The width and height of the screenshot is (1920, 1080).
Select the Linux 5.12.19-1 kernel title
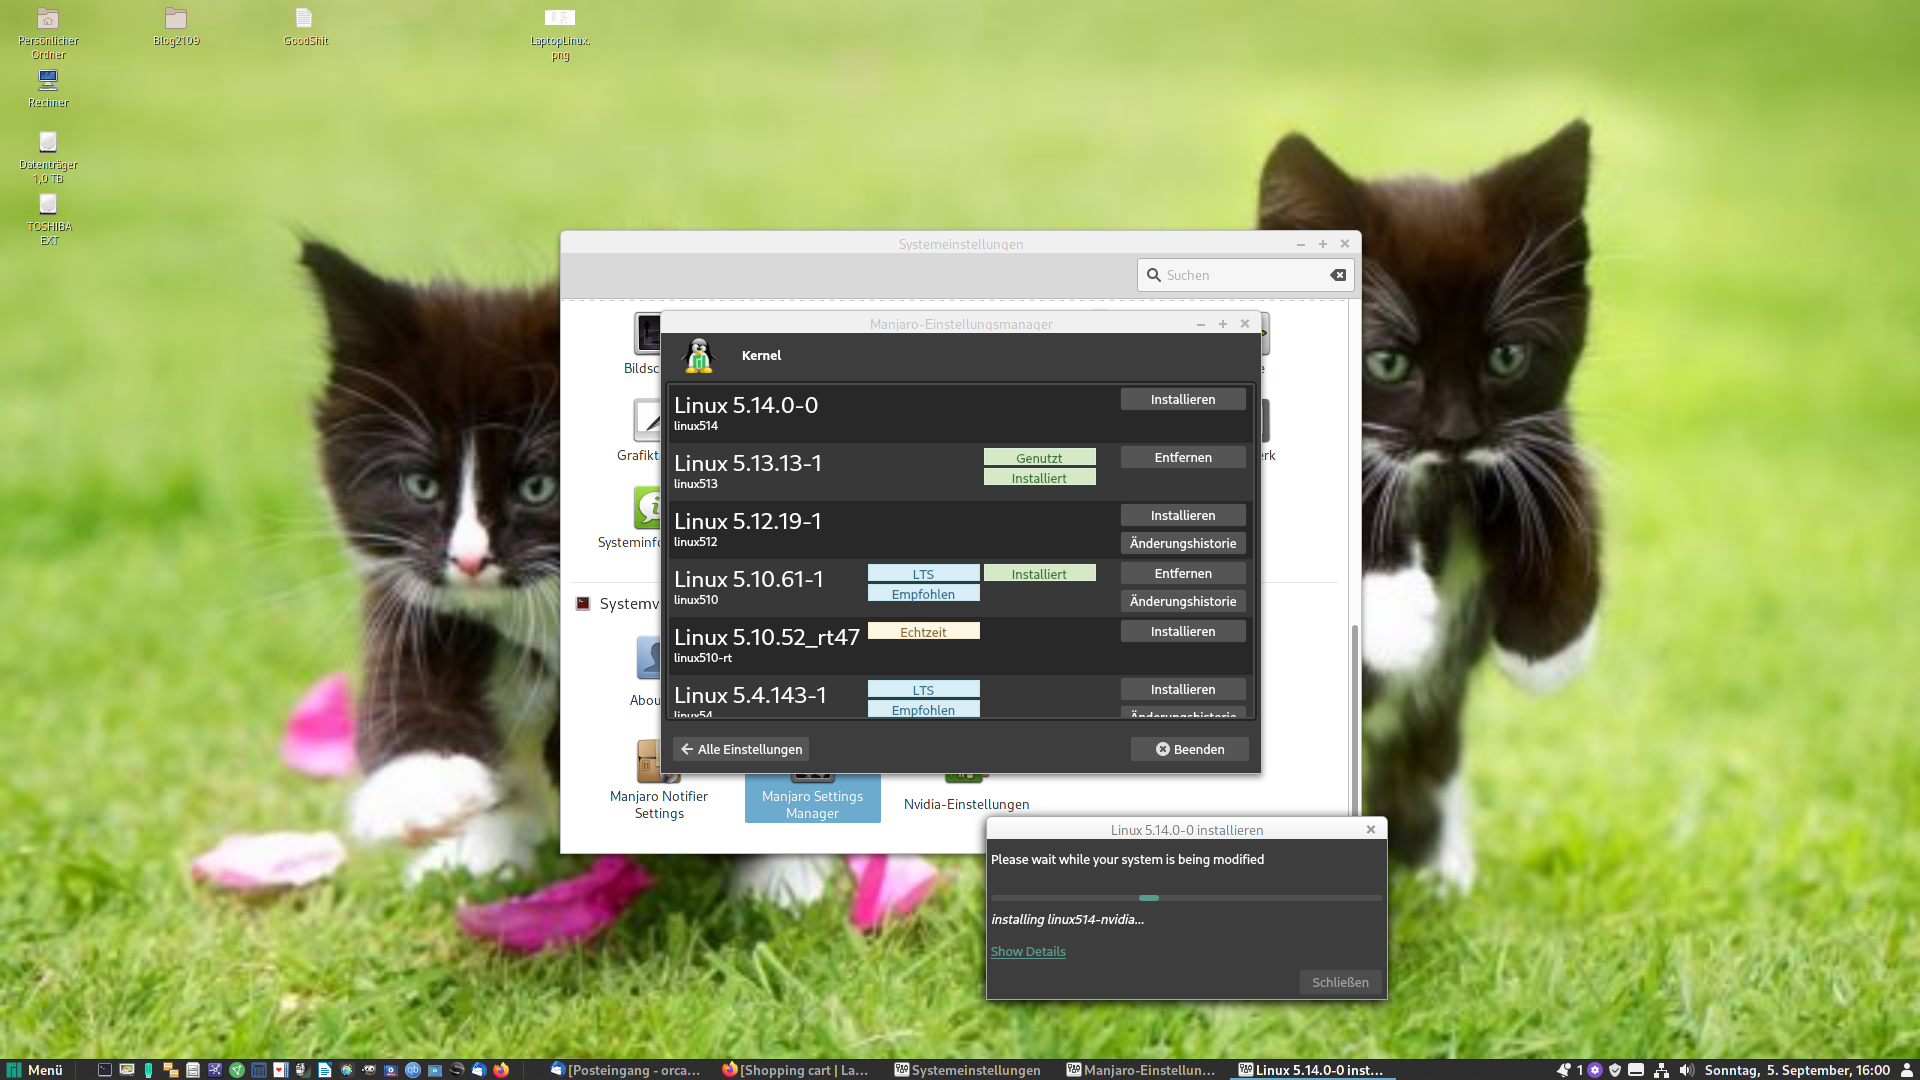(747, 521)
